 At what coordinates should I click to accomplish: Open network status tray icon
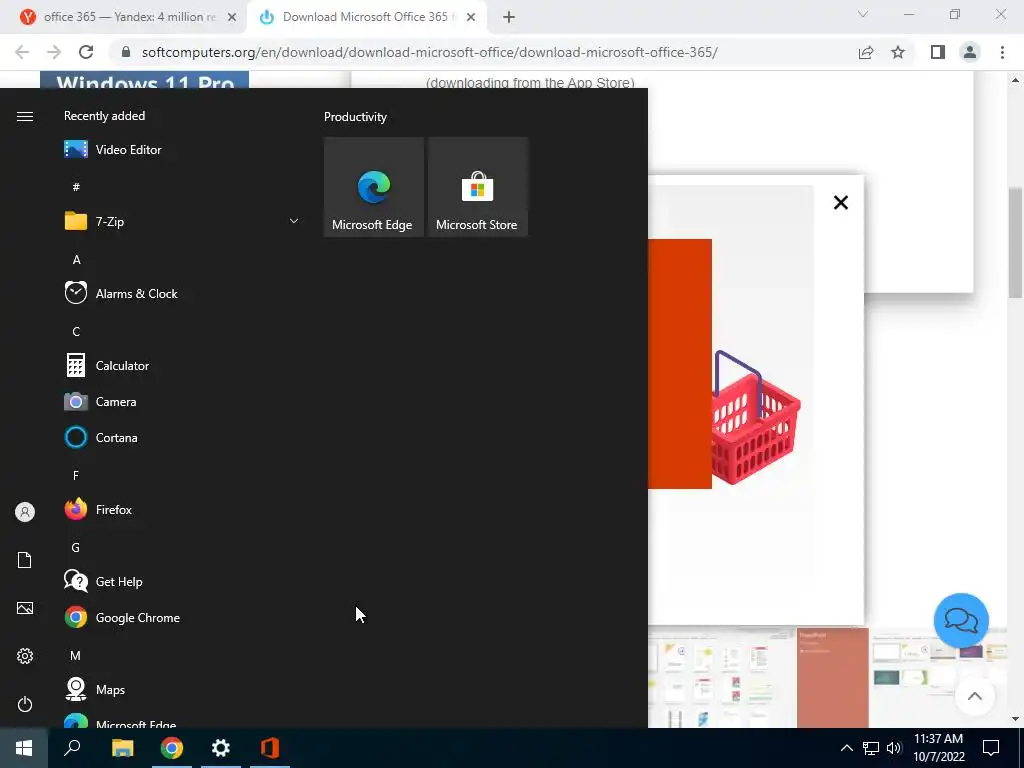coord(871,748)
